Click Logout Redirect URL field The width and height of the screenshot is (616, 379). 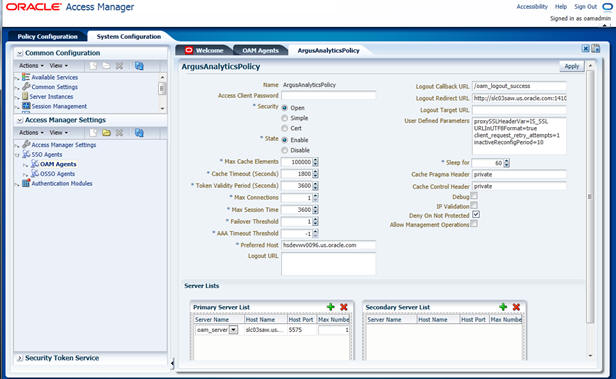(x=519, y=98)
